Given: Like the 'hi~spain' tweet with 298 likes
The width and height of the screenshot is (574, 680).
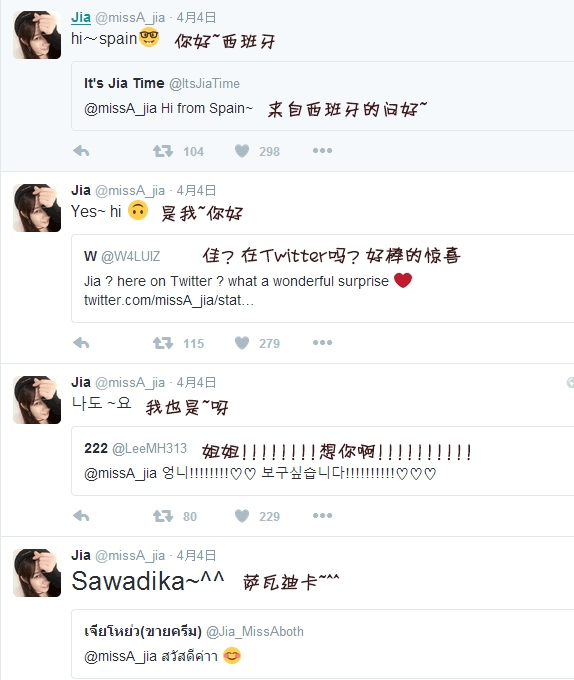Looking at the screenshot, I should (x=242, y=151).
